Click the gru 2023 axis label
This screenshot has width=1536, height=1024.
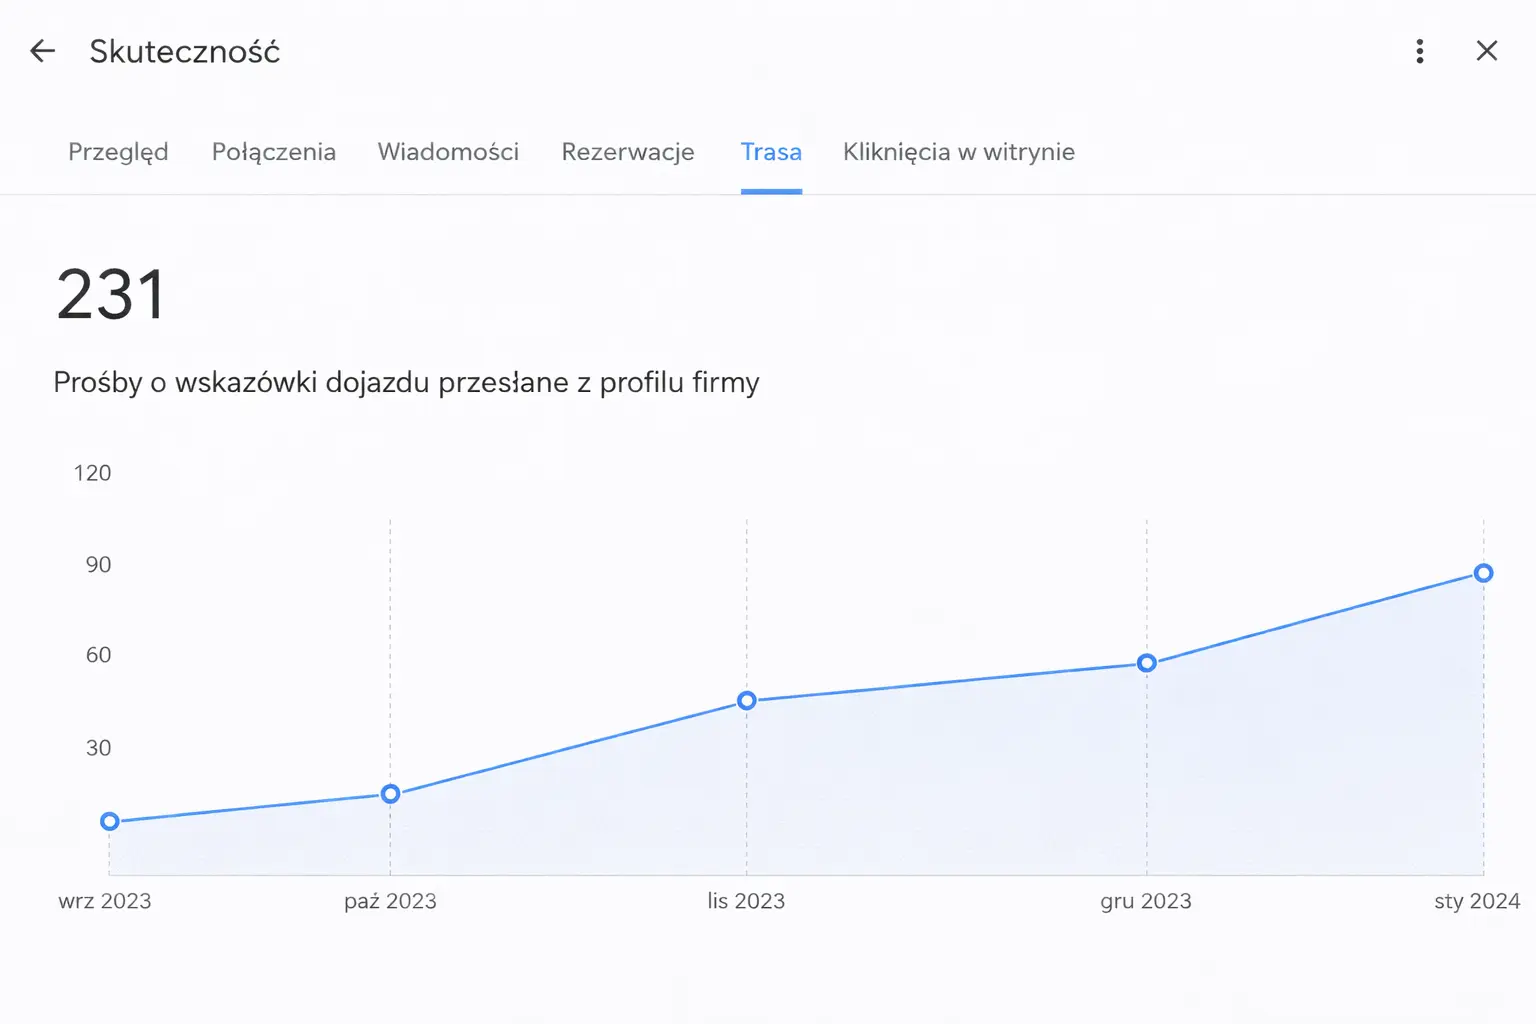point(1146,900)
